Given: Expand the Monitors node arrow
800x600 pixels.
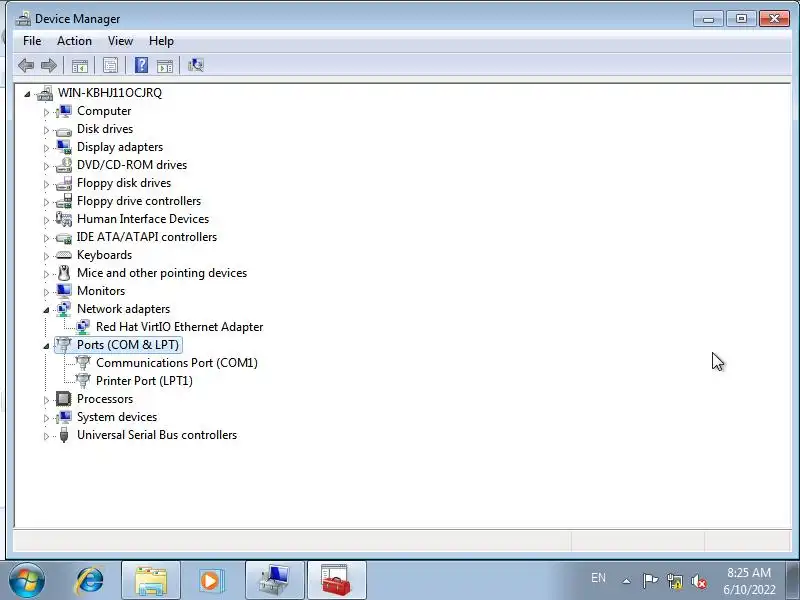Looking at the screenshot, I should click(46, 292).
